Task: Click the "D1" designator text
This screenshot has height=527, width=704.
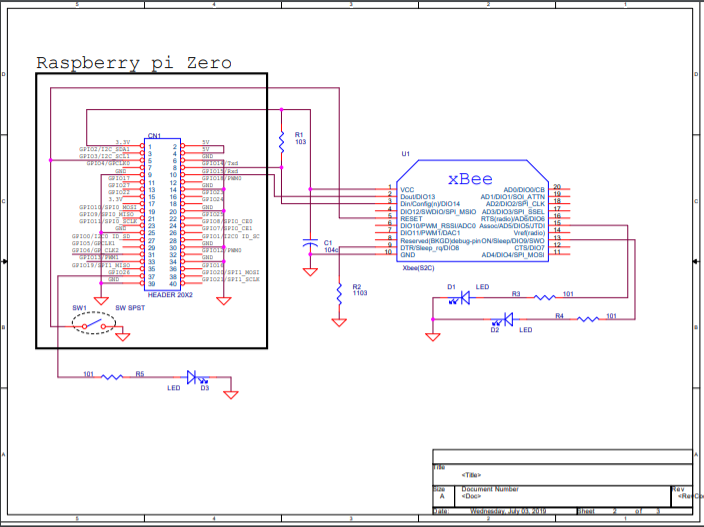Action: pos(451,287)
